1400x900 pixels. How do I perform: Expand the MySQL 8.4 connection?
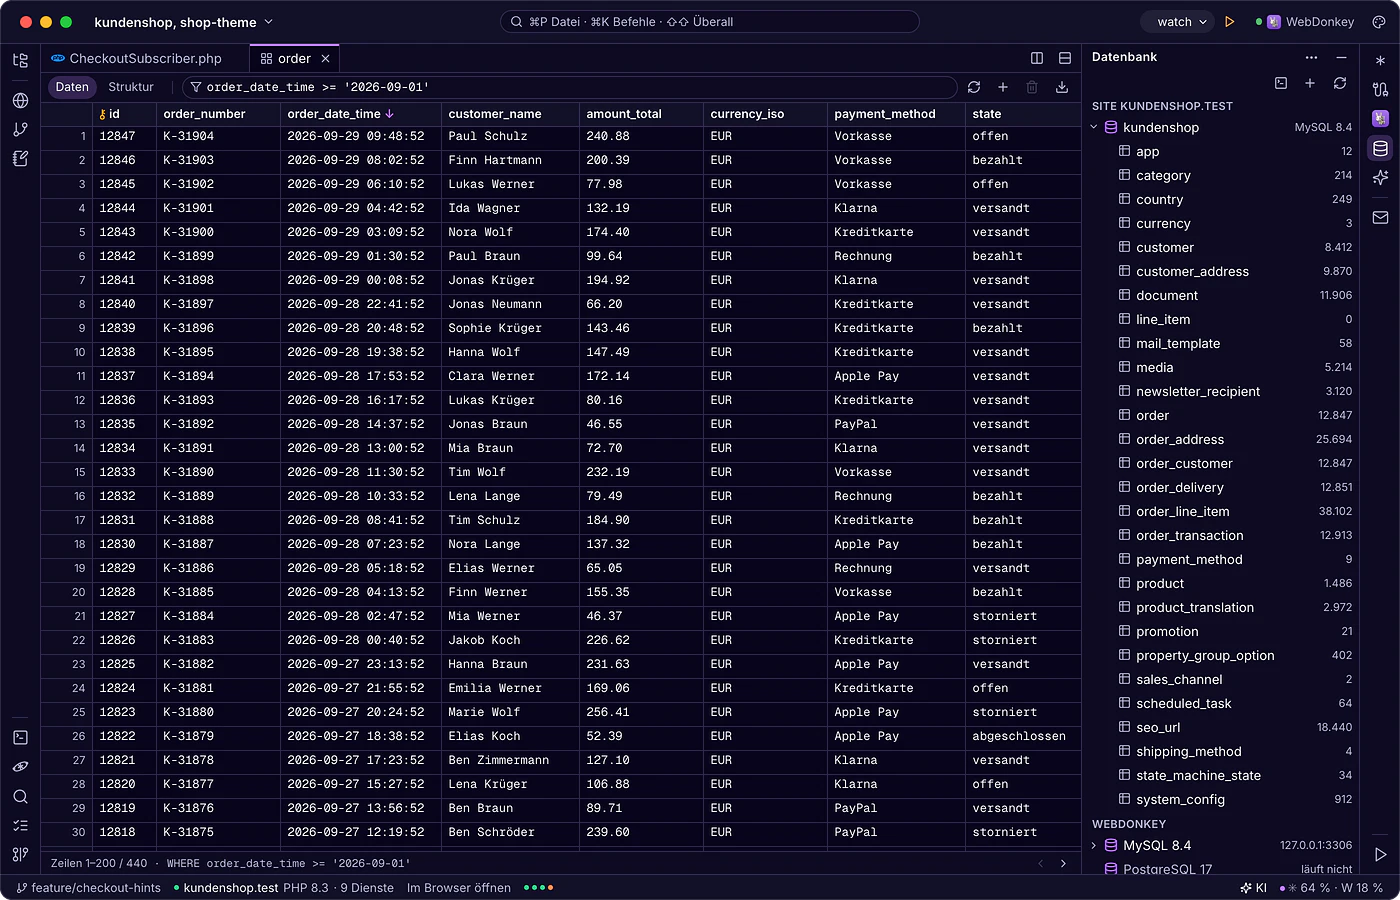tap(1094, 846)
